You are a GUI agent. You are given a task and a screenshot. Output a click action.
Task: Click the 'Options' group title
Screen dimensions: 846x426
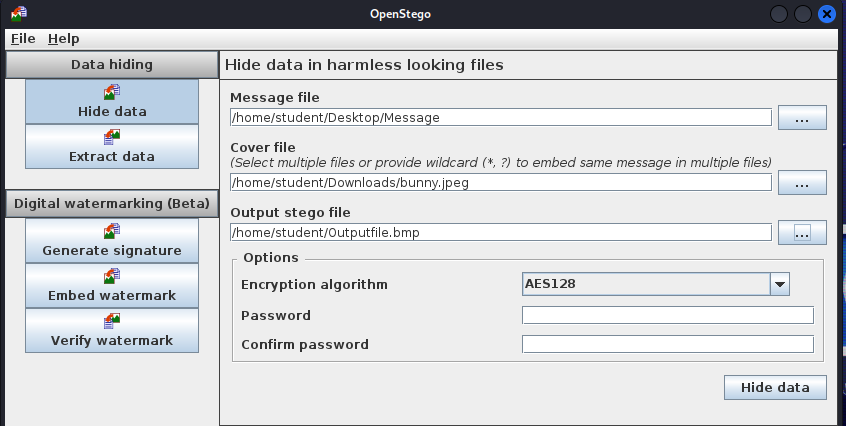click(271, 258)
